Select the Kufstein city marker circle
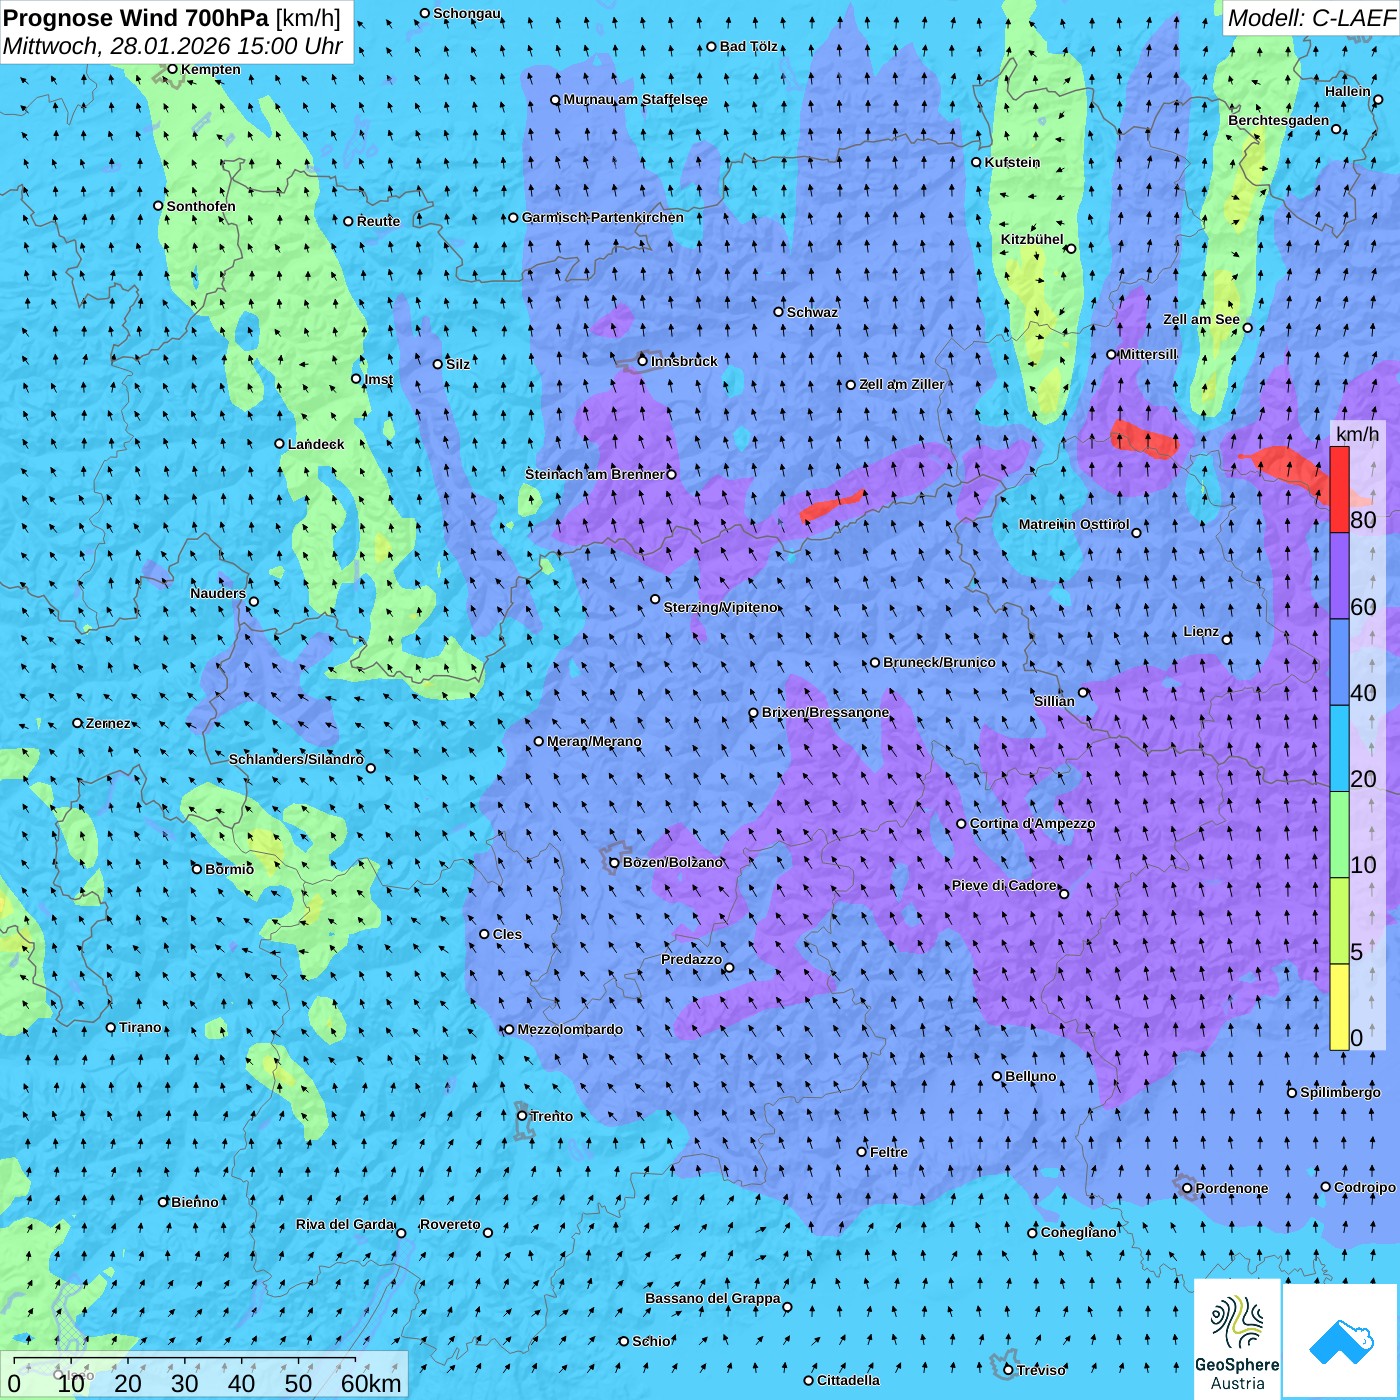Viewport: 1400px width, 1400px height. point(977,162)
